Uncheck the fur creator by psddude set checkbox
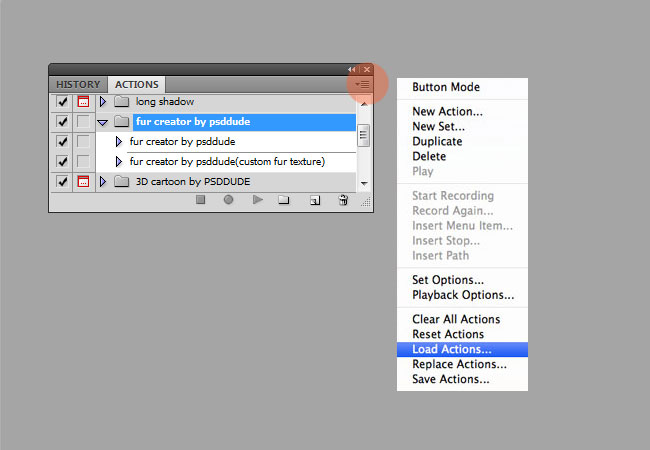 click(x=62, y=121)
